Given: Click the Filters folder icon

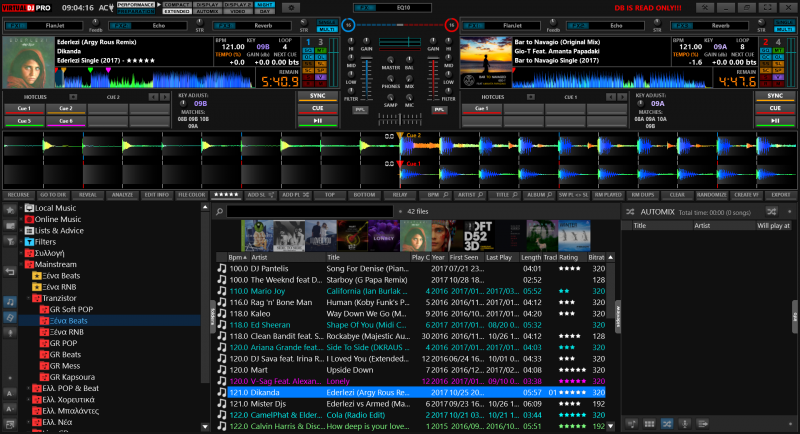Looking at the screenshot, I should point(29,242).
